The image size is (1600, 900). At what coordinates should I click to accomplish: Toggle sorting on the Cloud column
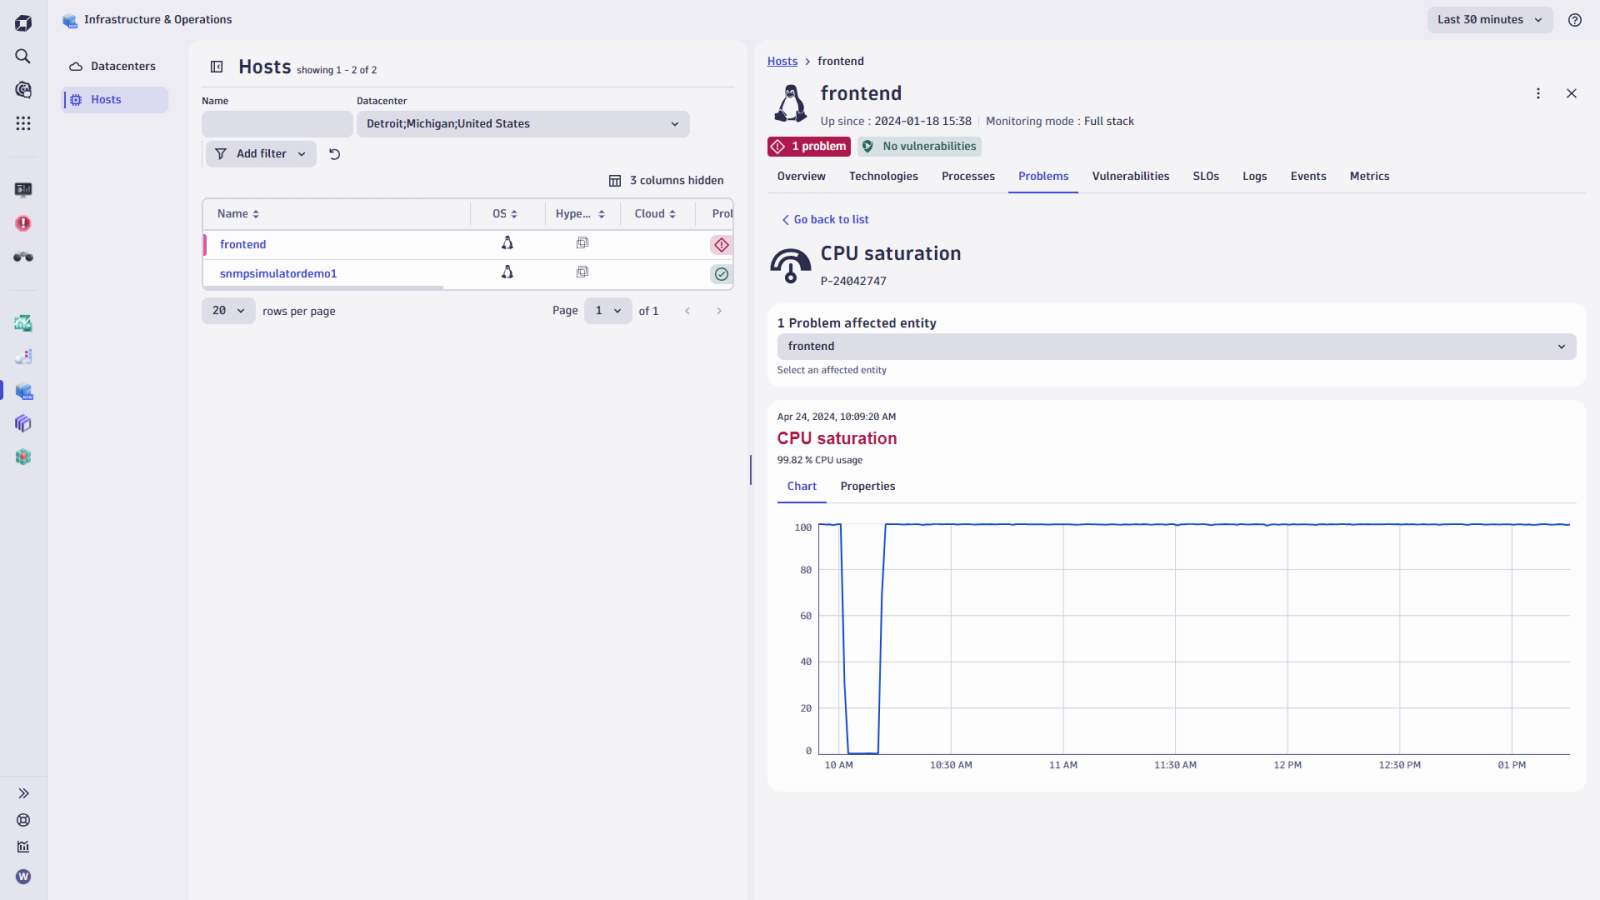click(672, 213)
